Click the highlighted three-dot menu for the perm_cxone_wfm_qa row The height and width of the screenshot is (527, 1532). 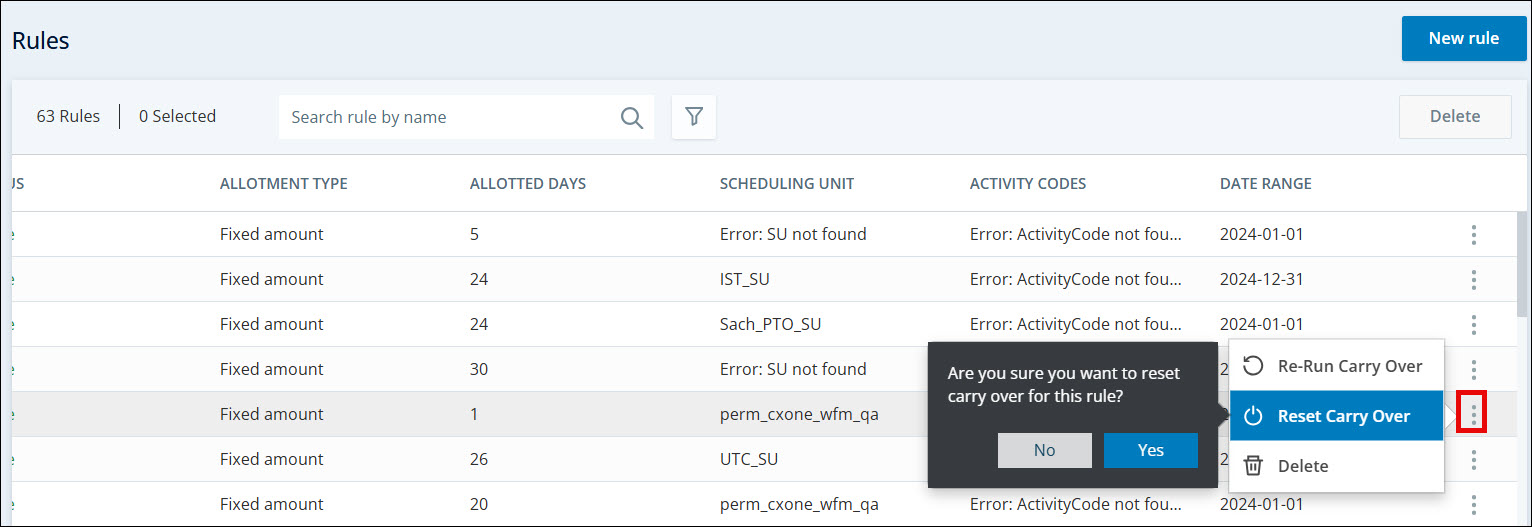point(1473,415)
